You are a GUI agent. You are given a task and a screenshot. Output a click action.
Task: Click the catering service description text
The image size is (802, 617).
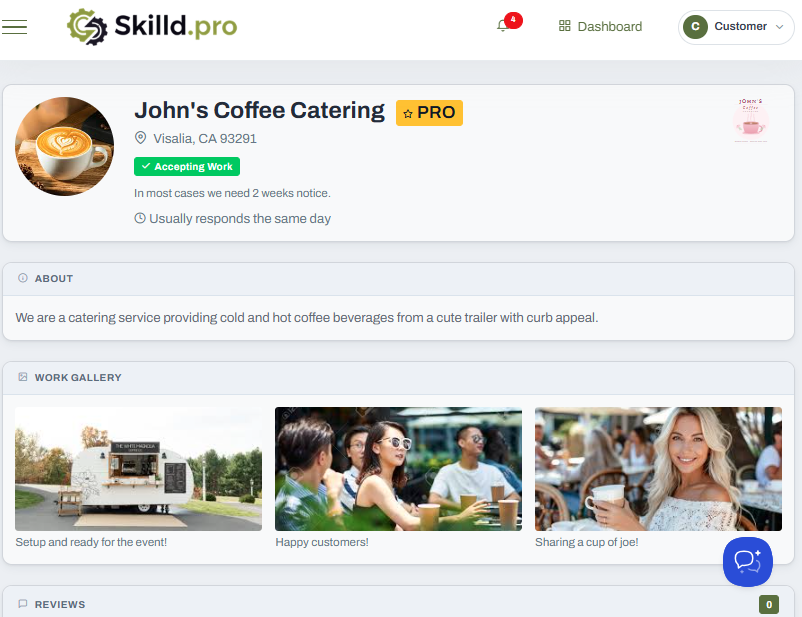[x=306, y=318]
